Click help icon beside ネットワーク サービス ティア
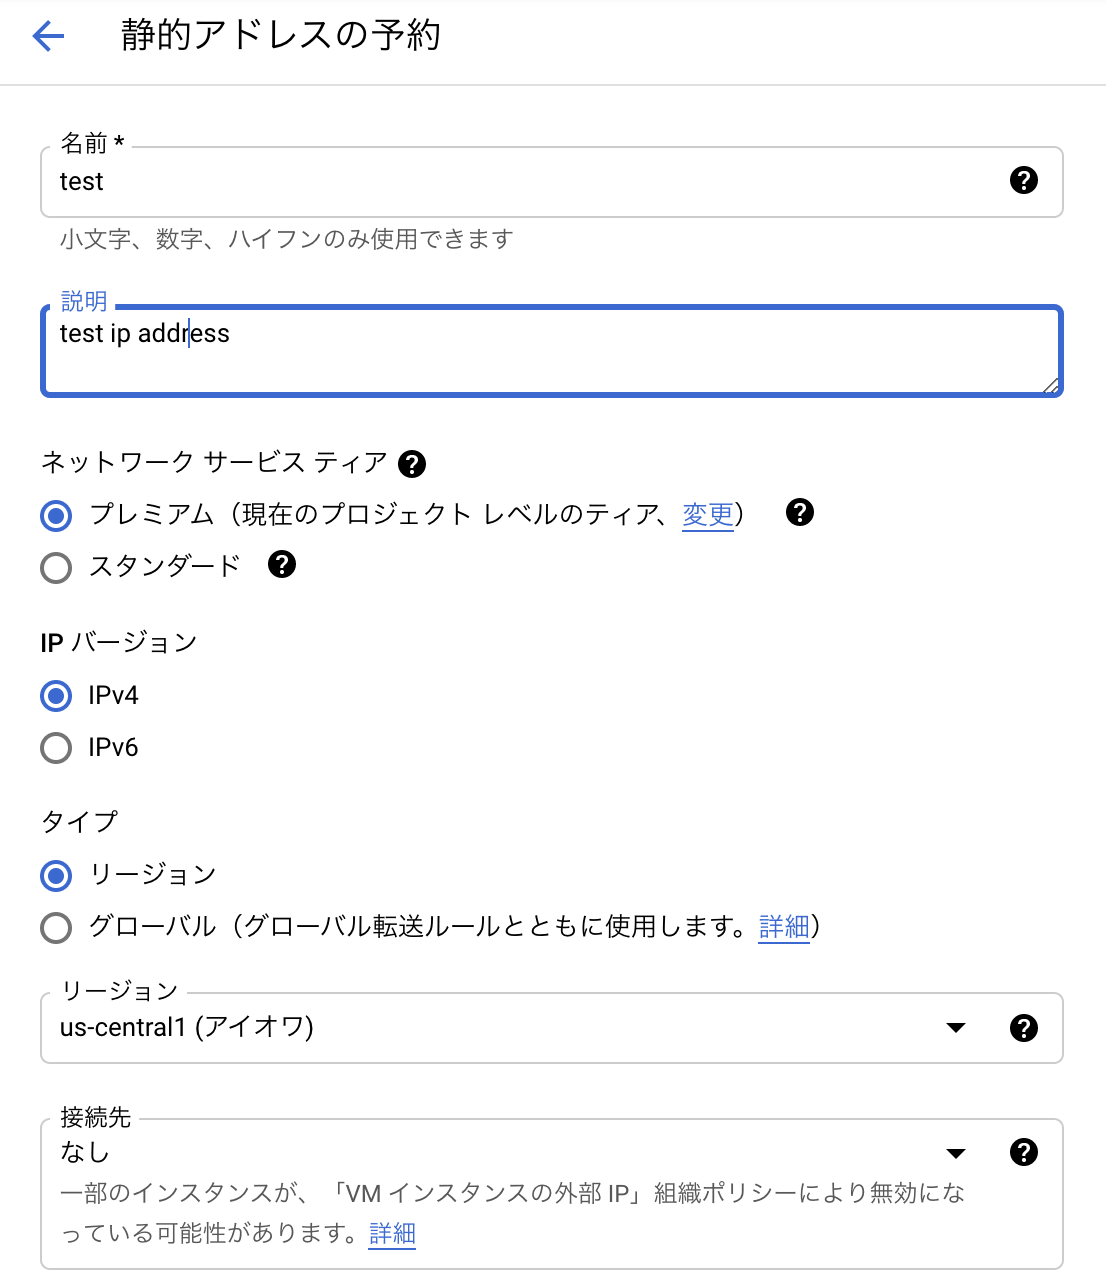The height and width of the screenshot is (1288, 1106). 412,464
